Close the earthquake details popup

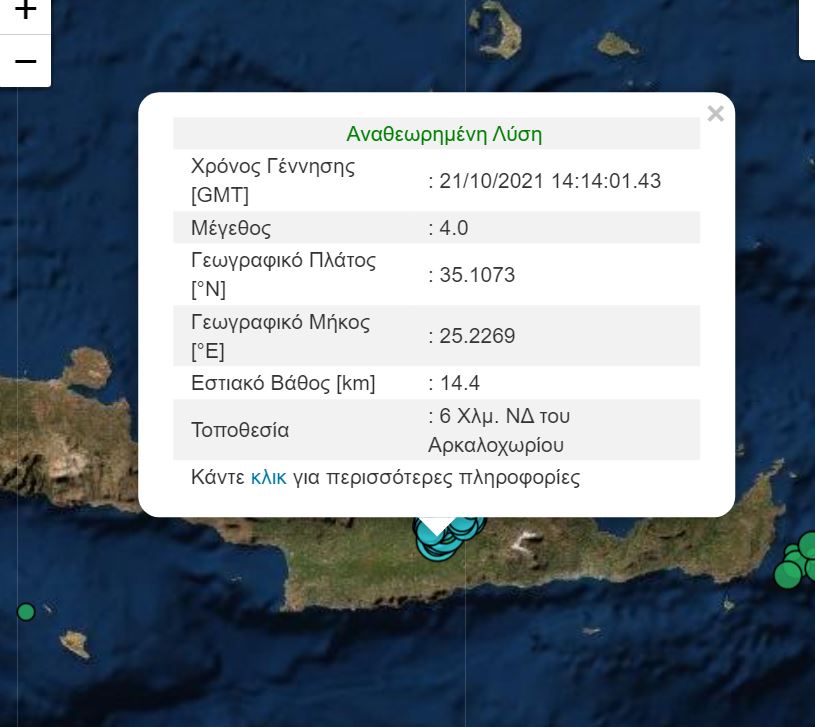tap(715, 113)
